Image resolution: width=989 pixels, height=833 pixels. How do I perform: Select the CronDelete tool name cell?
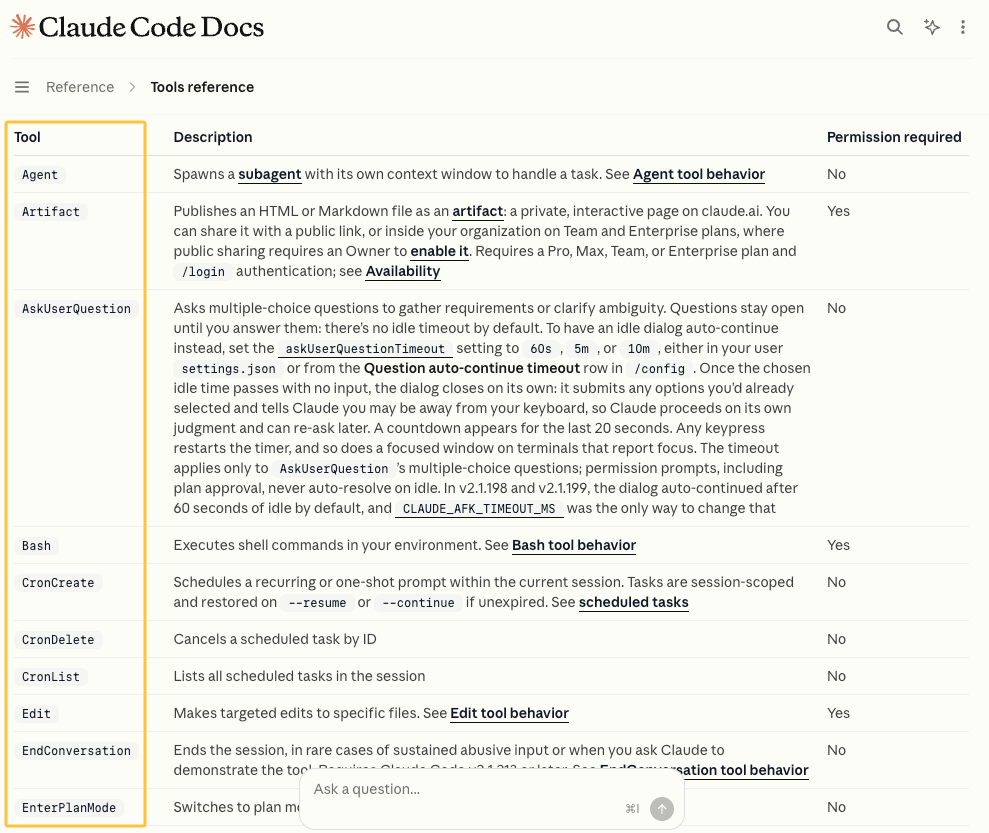(58, 640)
